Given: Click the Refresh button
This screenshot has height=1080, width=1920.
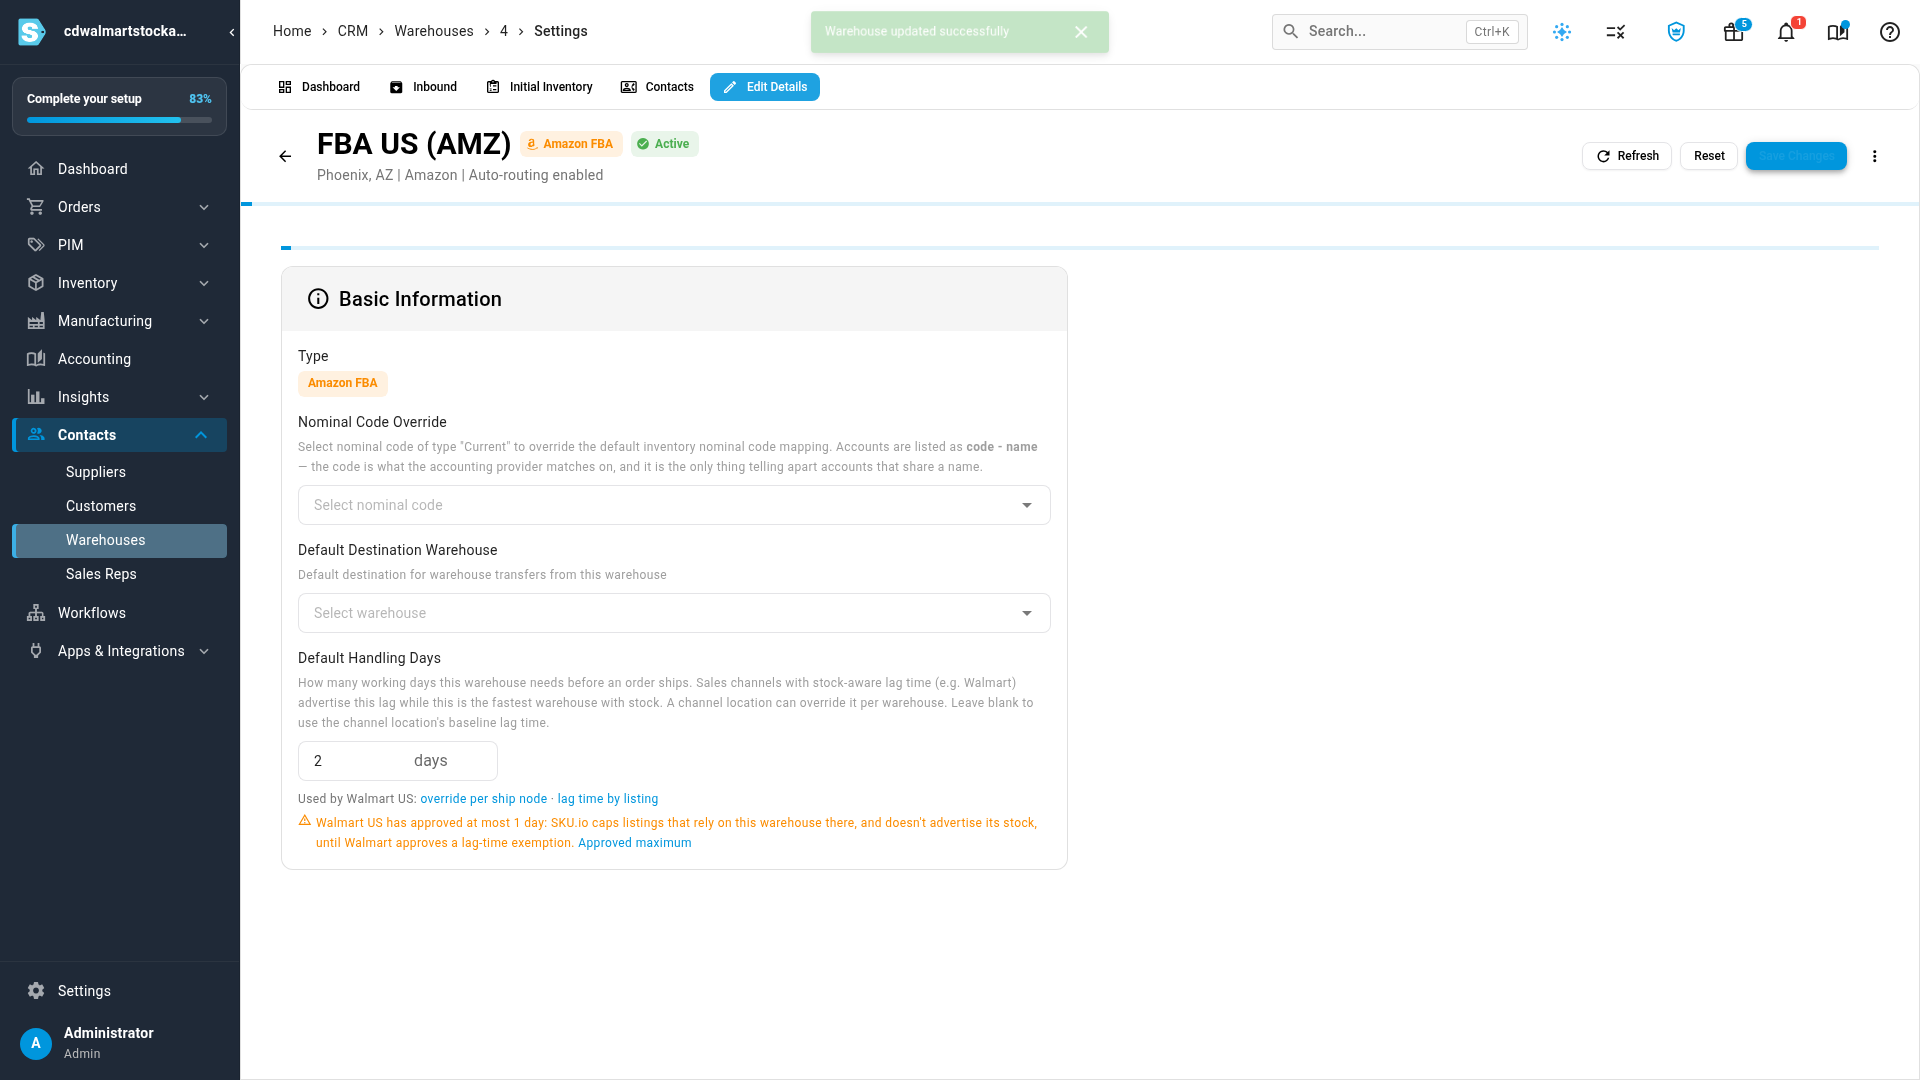Looking at the screenshot, I should (1627, 156).
